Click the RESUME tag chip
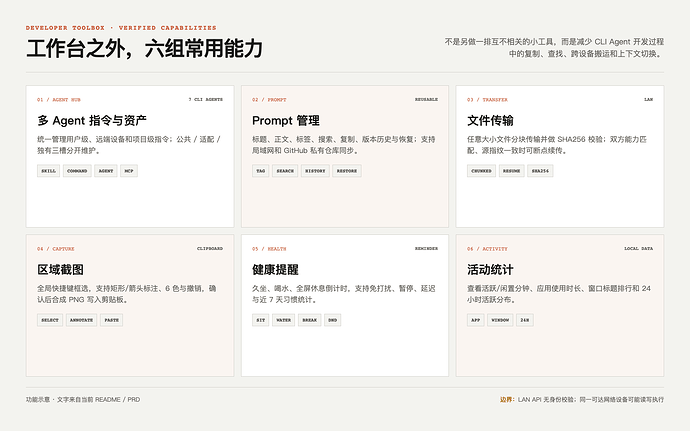Screen dimensions: 690x431 pos(511,171)
